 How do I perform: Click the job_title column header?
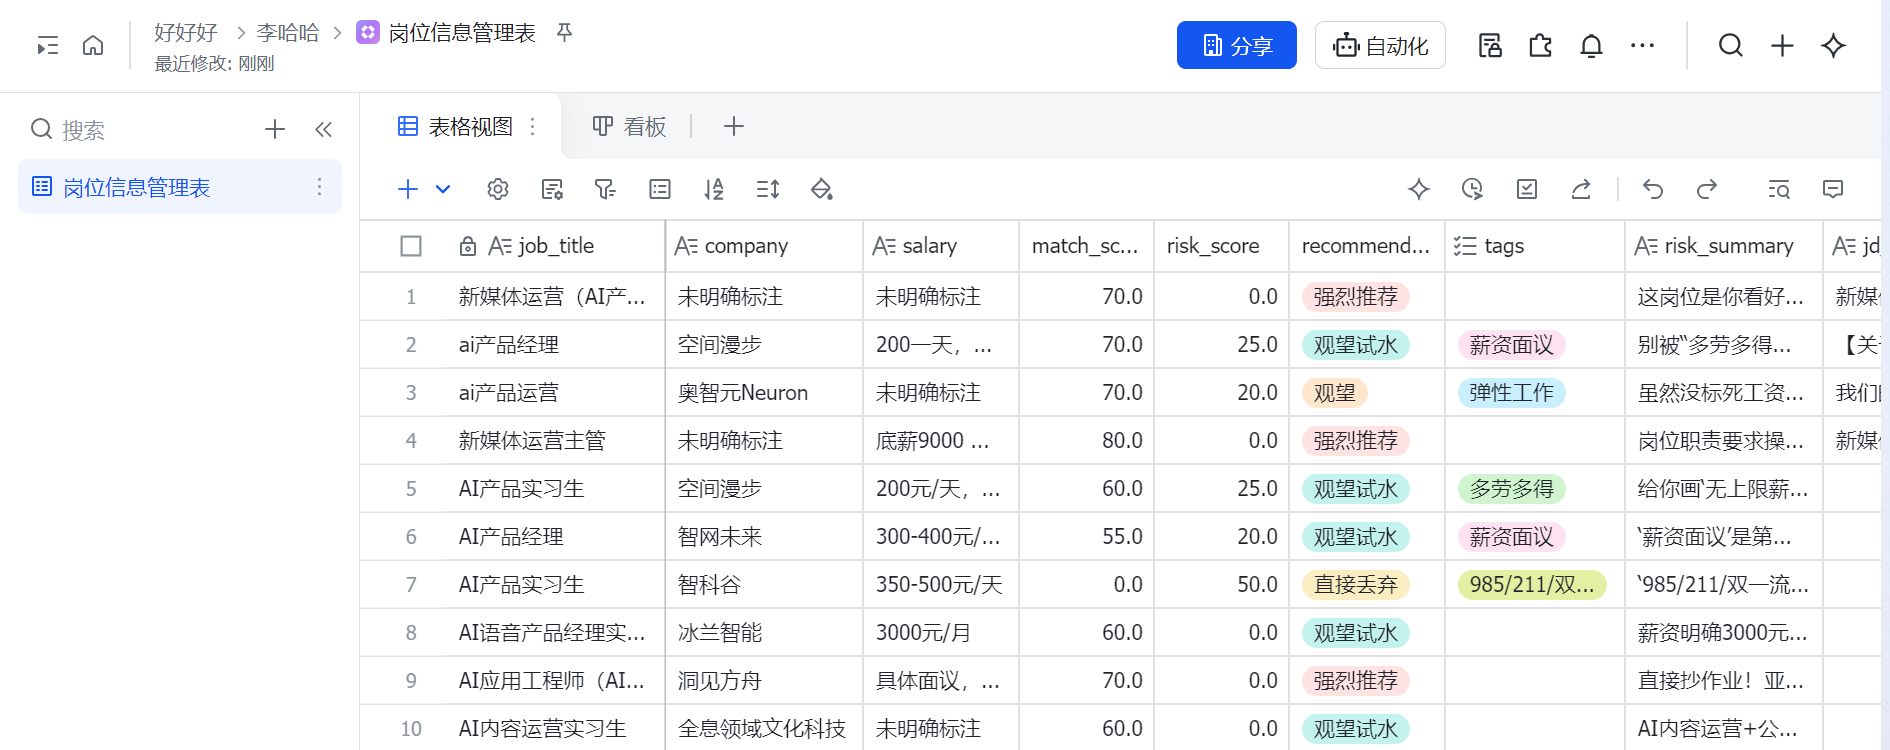(x=555, y=246)
